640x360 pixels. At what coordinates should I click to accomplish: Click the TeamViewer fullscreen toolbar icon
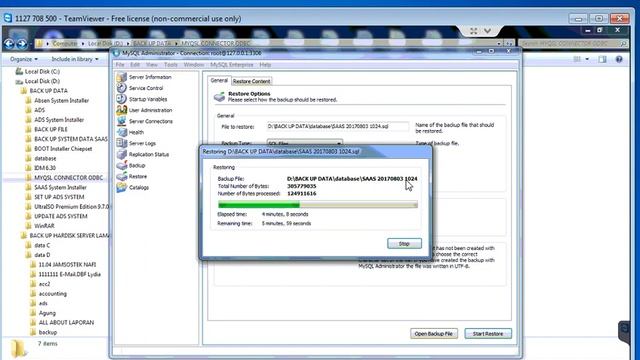(473, 31)
